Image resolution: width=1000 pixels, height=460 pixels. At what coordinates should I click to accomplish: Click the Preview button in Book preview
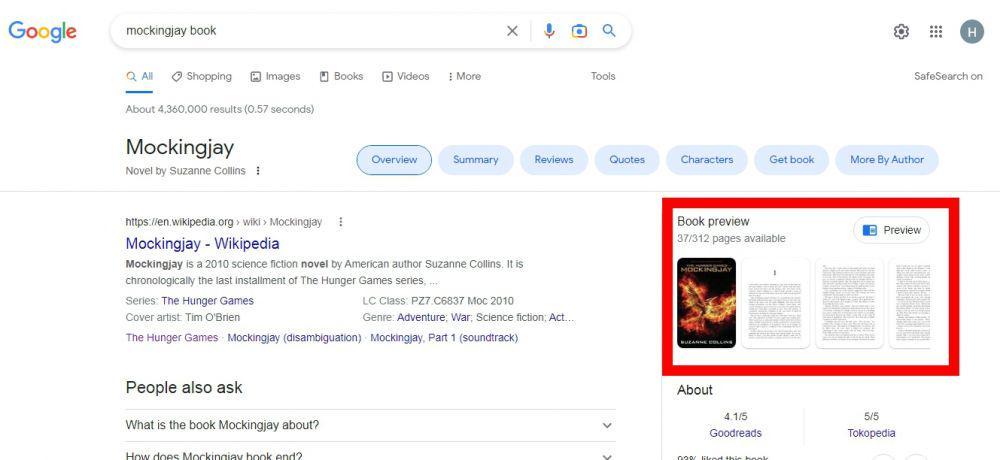coord(892,230)
